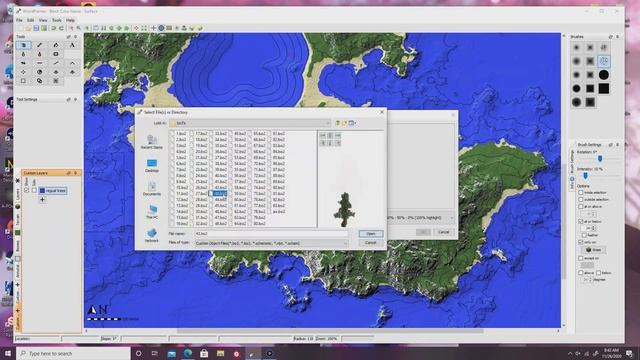This screenshot has width=640, height=360.
Task: Click Cancel in the background layer dialog
Action: click(443, 232)
